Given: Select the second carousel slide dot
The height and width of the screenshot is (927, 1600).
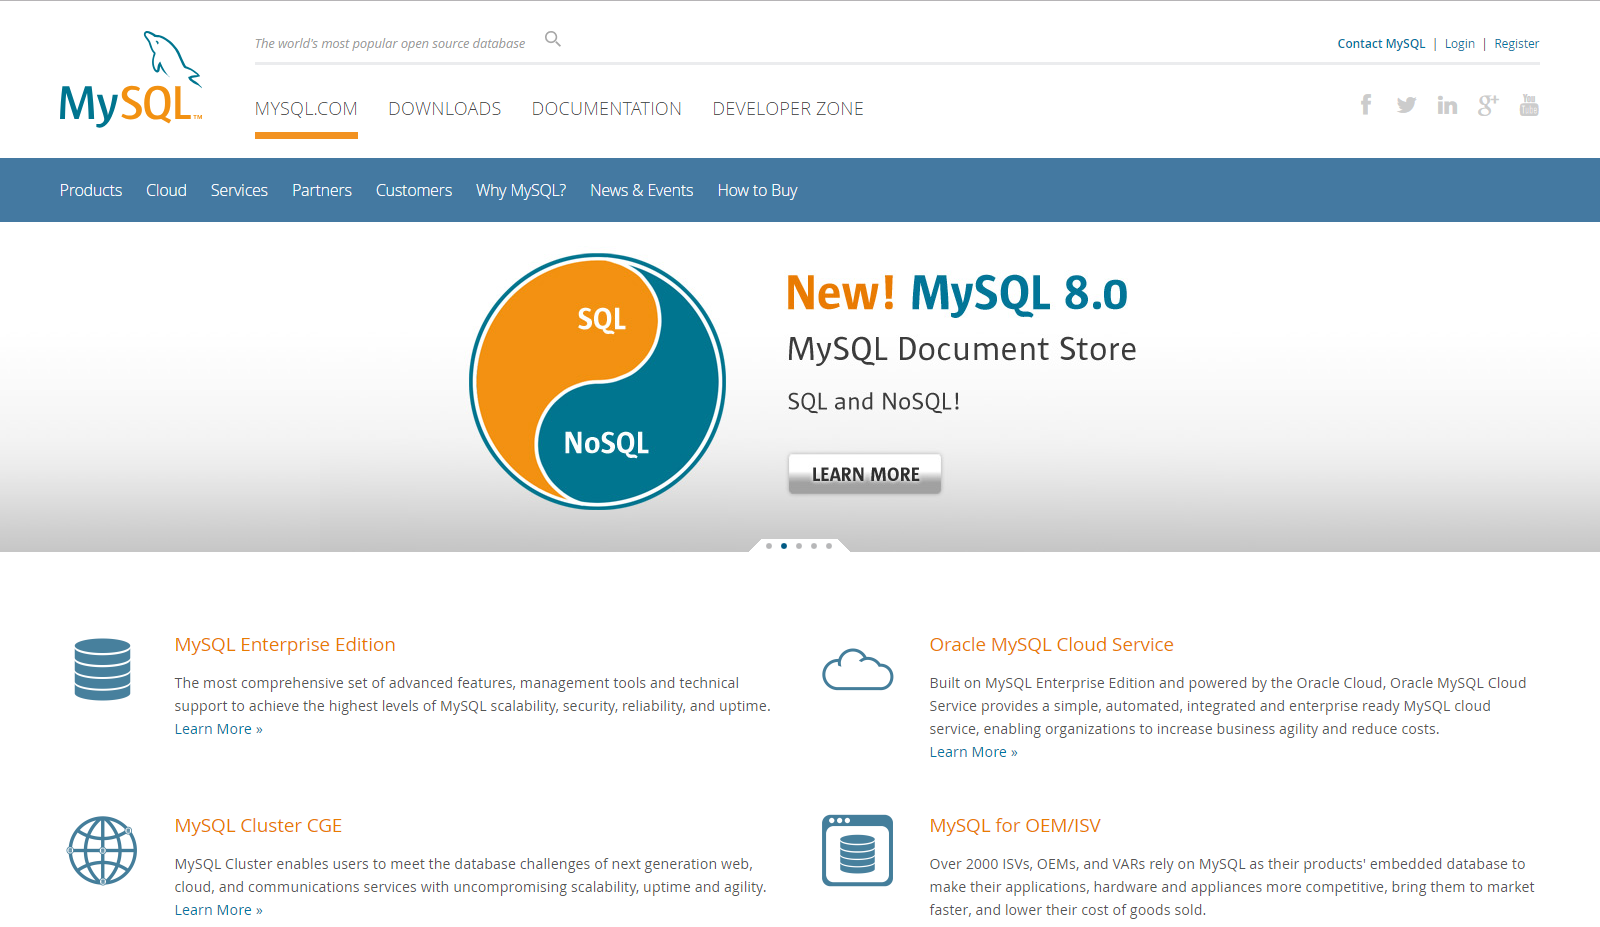Looking at the screenshot, I should (x=784, y=546).
